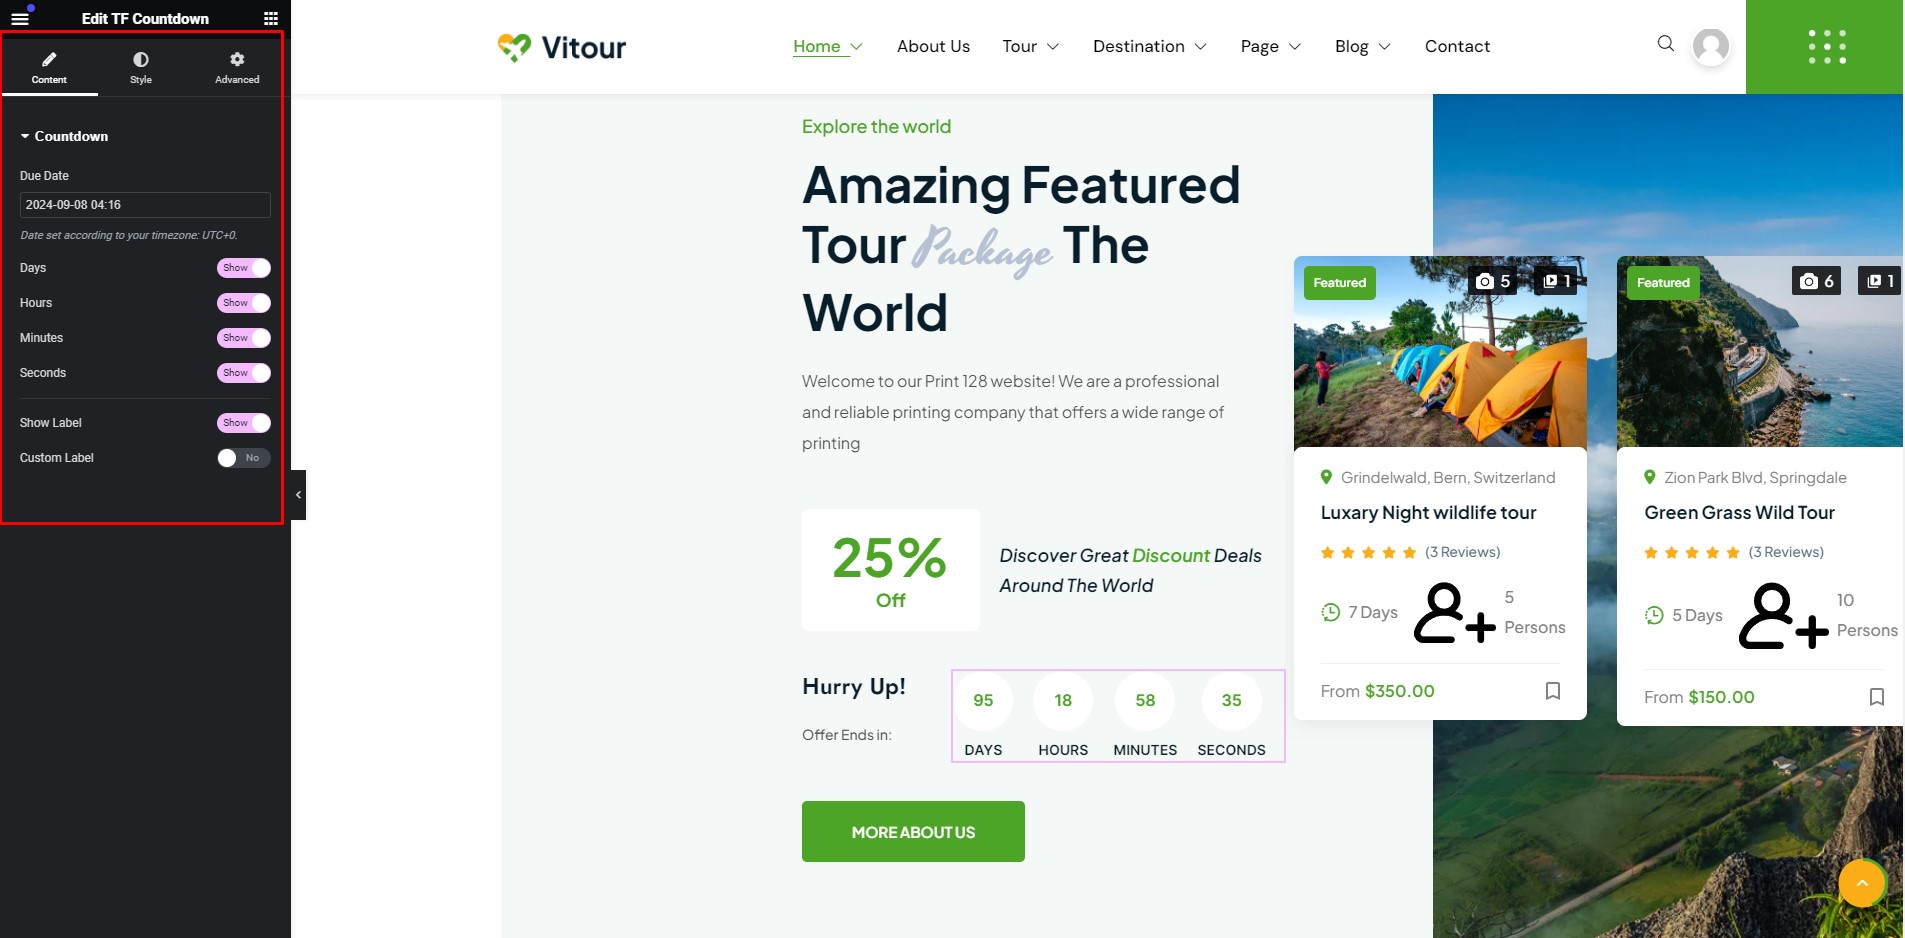Open the user profile avatar icon

(x=1711, y=47)
